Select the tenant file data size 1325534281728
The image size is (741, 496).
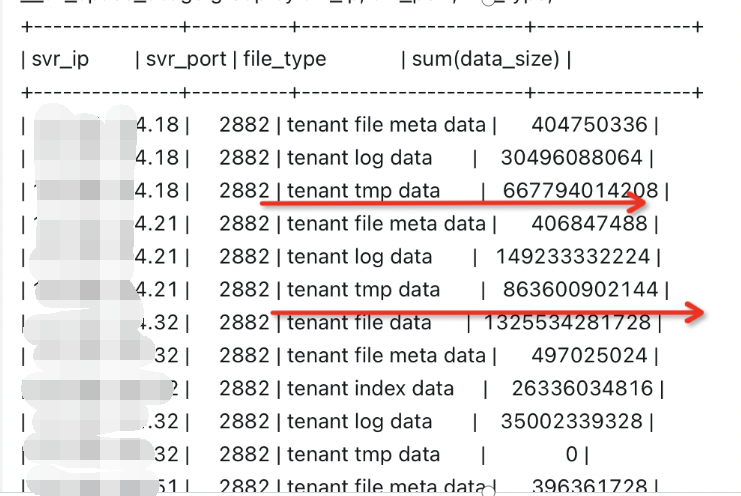[x=567, y=323]
